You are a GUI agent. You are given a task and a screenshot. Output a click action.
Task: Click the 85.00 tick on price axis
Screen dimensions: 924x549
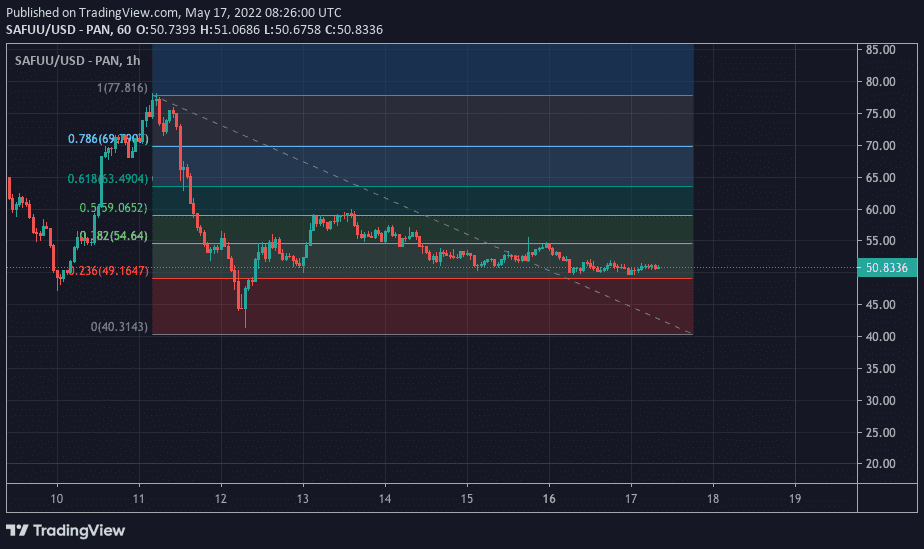click(x=880, y=50)
